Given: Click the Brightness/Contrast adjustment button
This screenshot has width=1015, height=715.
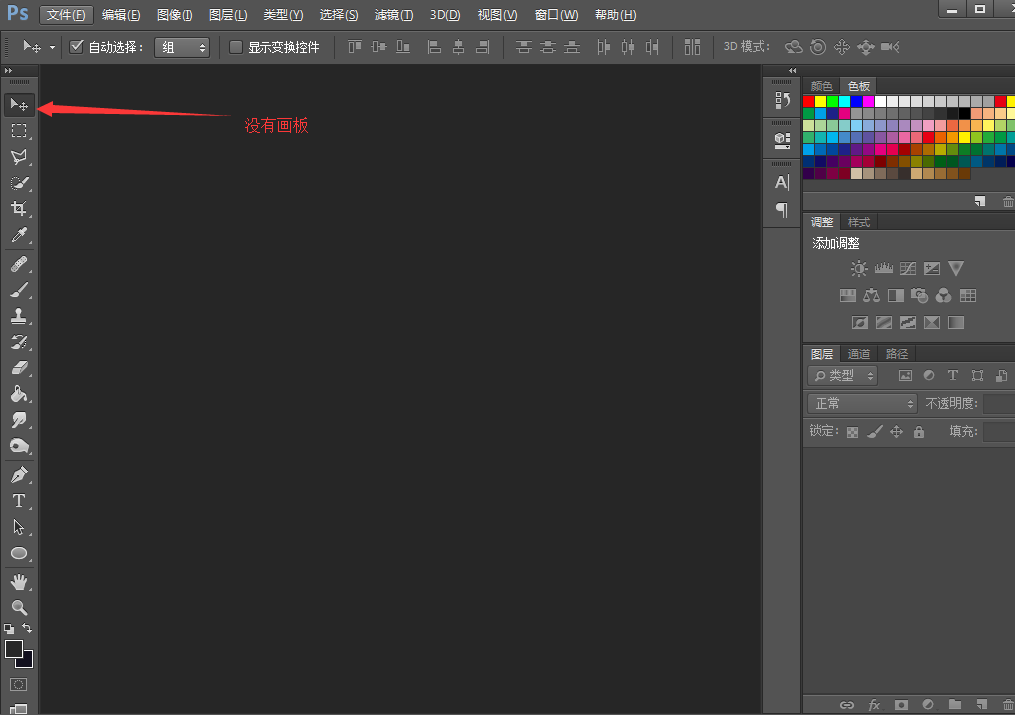Looking at the screenshot, I should pos(858,269).
